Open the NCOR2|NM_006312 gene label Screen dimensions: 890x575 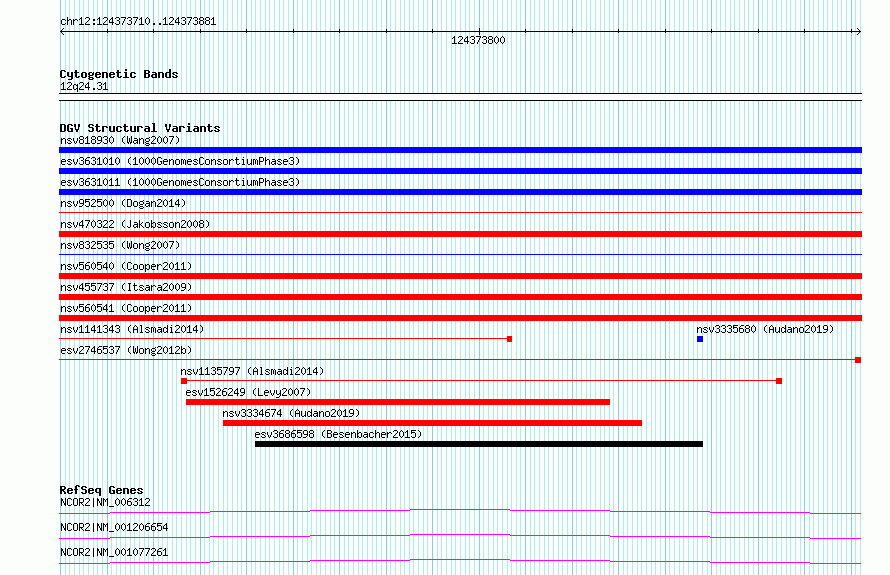coord(105,502)
